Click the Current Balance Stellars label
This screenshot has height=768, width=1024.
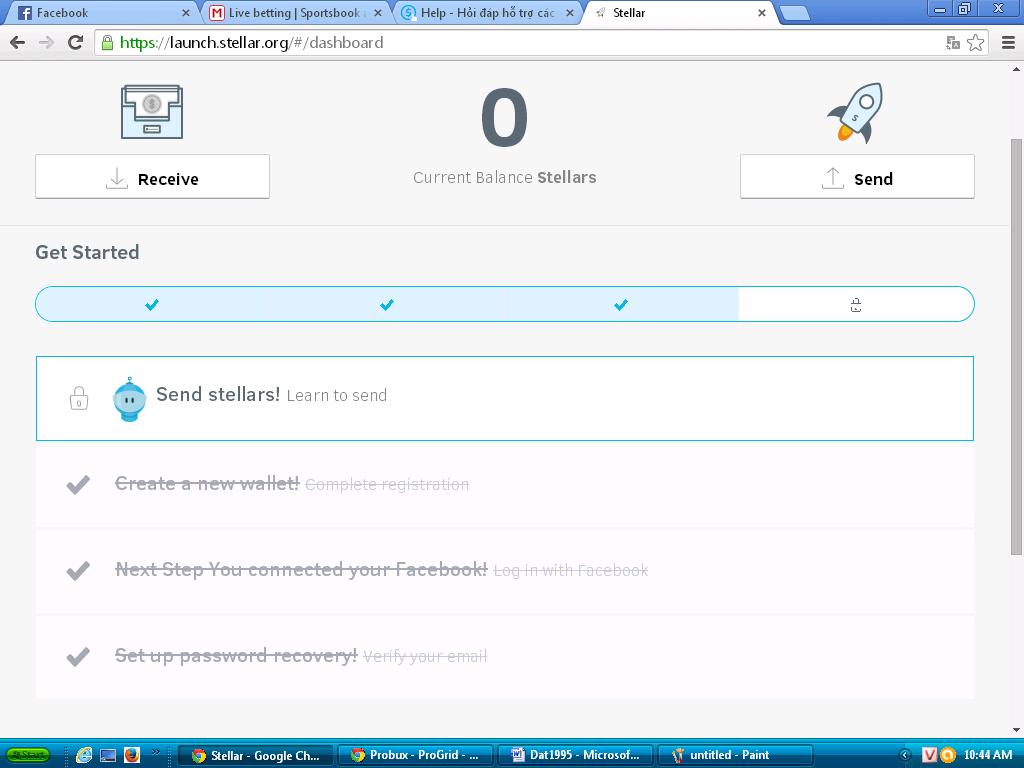pos(505,178)
